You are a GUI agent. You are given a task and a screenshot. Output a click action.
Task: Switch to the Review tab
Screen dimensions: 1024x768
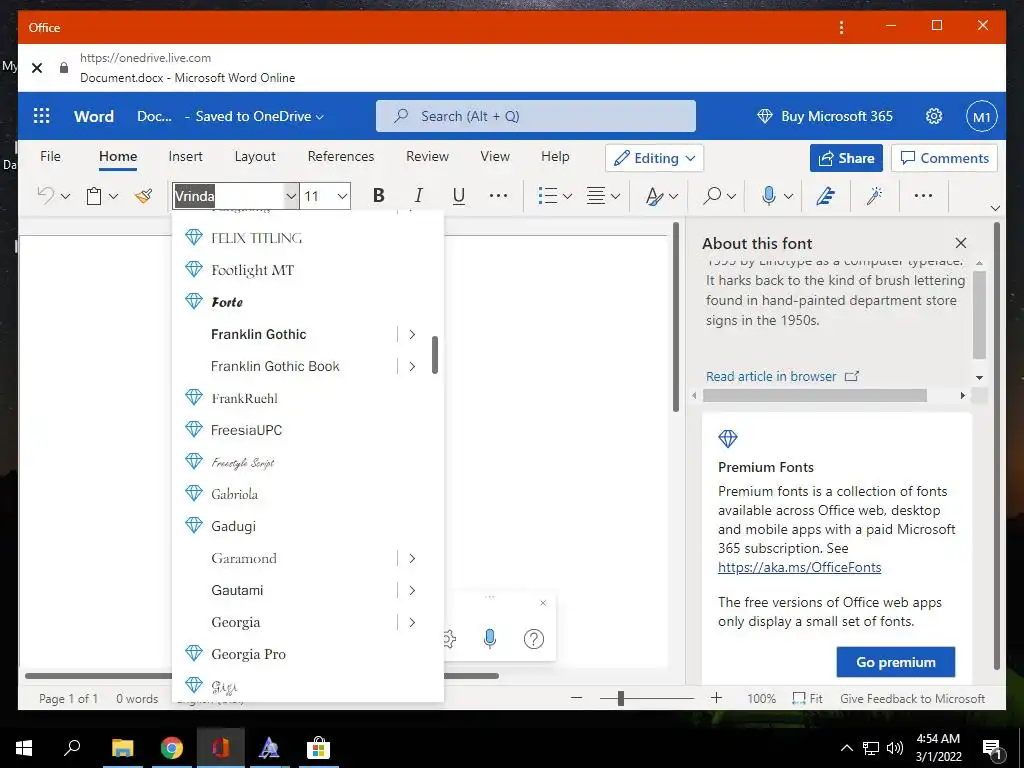pyautogui.click(x=427, y=156)
